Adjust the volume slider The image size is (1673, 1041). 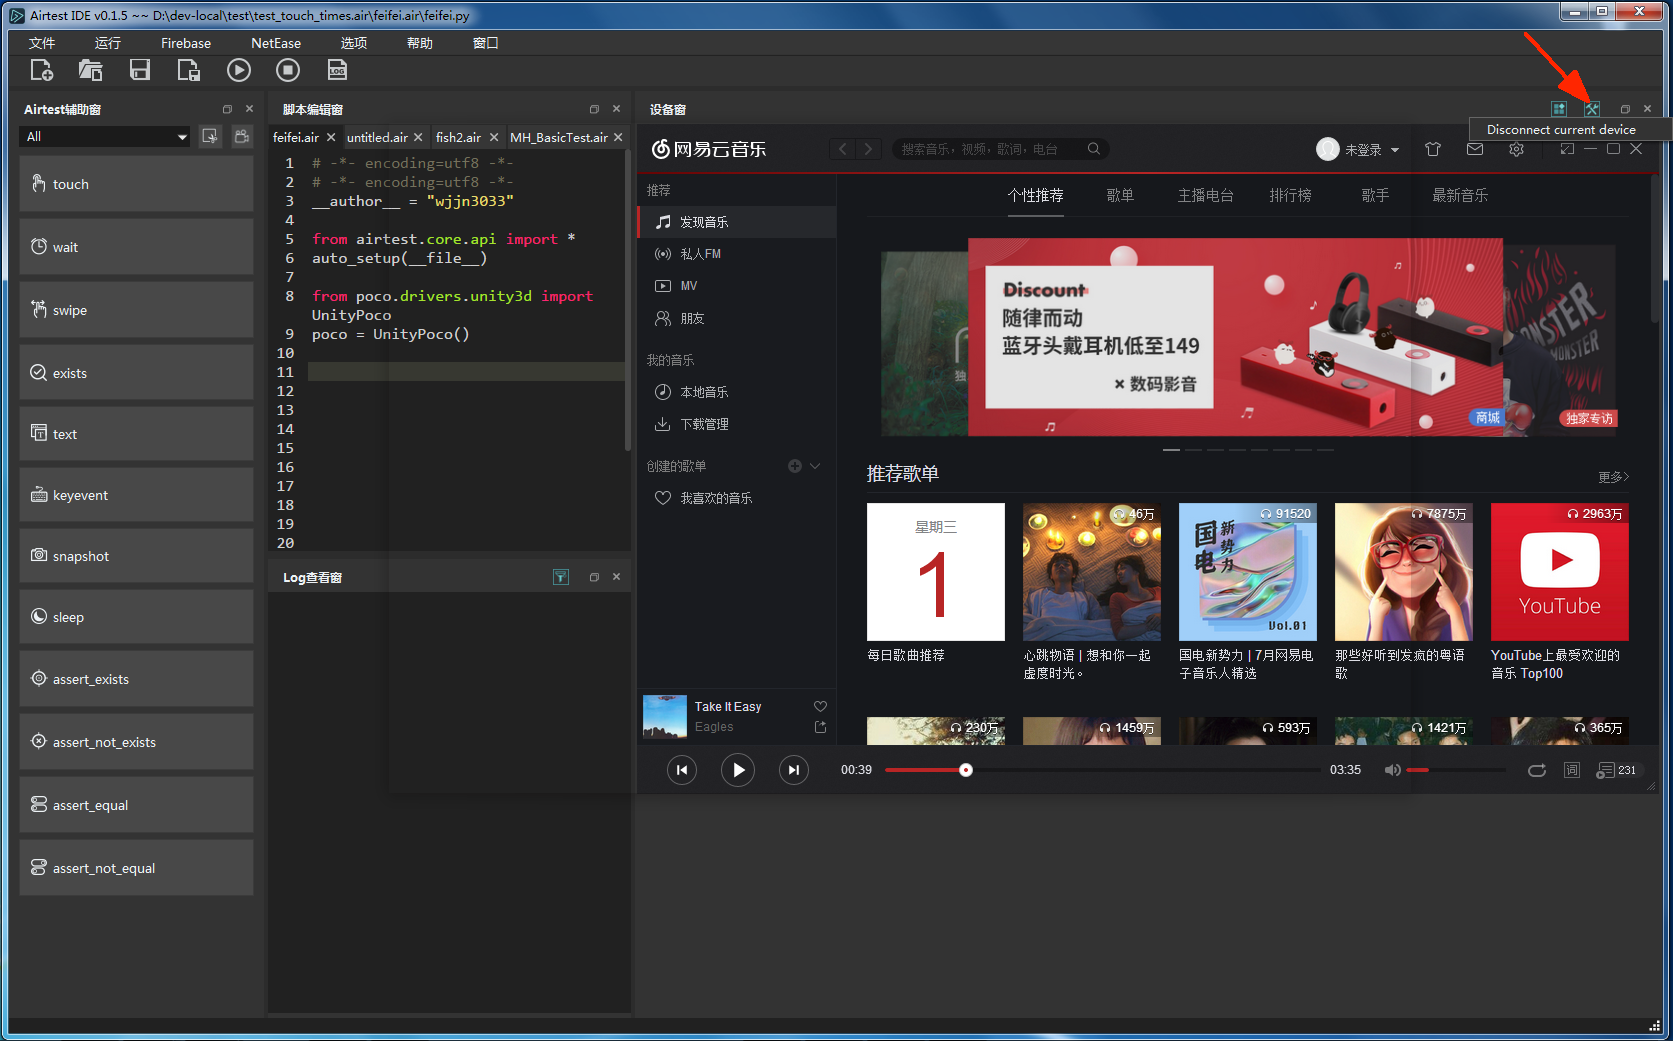1455,770
